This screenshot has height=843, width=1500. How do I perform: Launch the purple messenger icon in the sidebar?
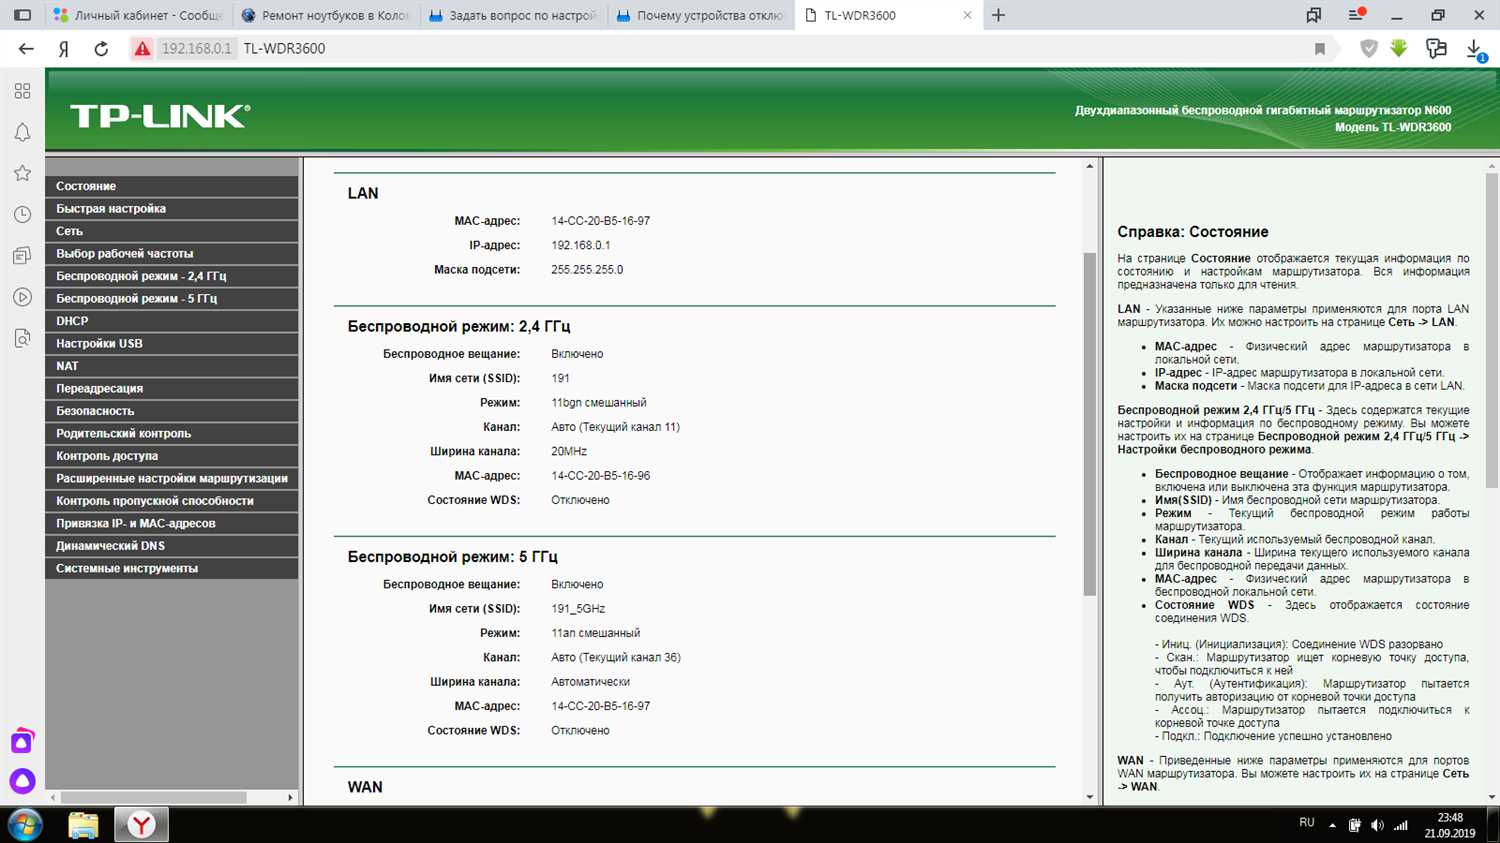pyautogui.click(x=22, y=741)
